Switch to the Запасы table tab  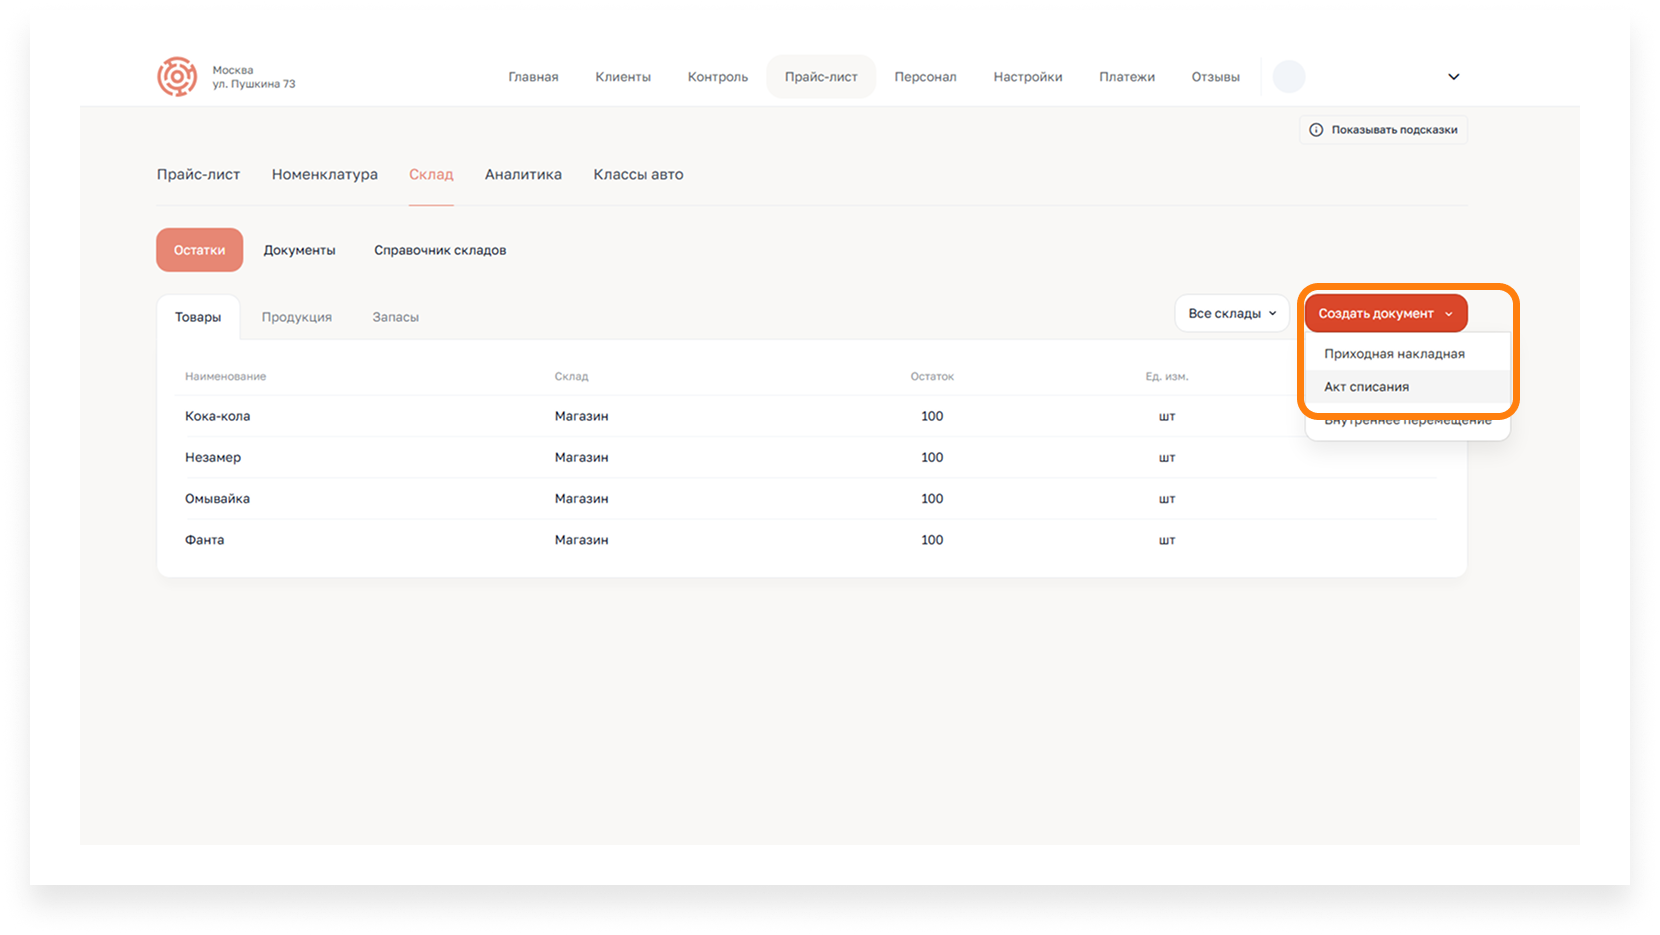396,317
